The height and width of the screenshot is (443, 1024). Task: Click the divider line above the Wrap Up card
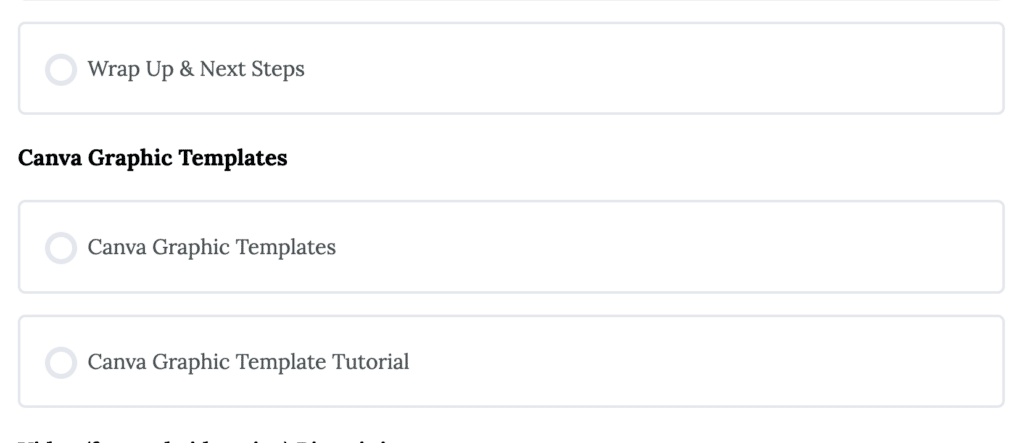511,1
